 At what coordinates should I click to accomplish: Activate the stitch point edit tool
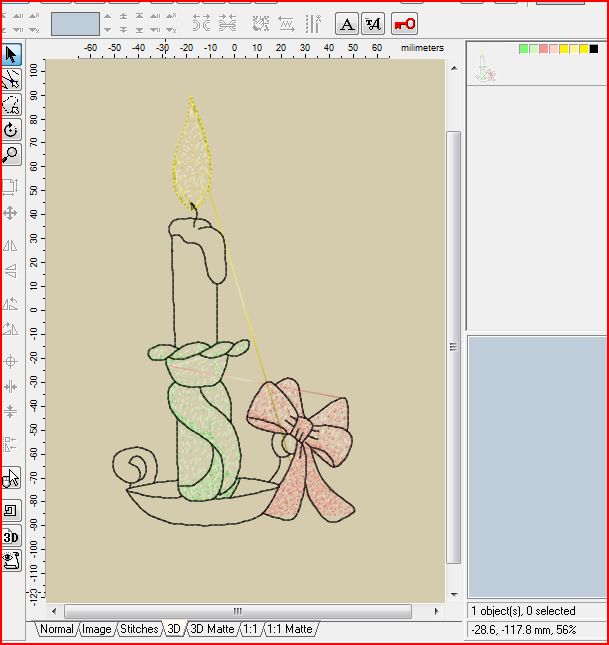tap(11, 79)
